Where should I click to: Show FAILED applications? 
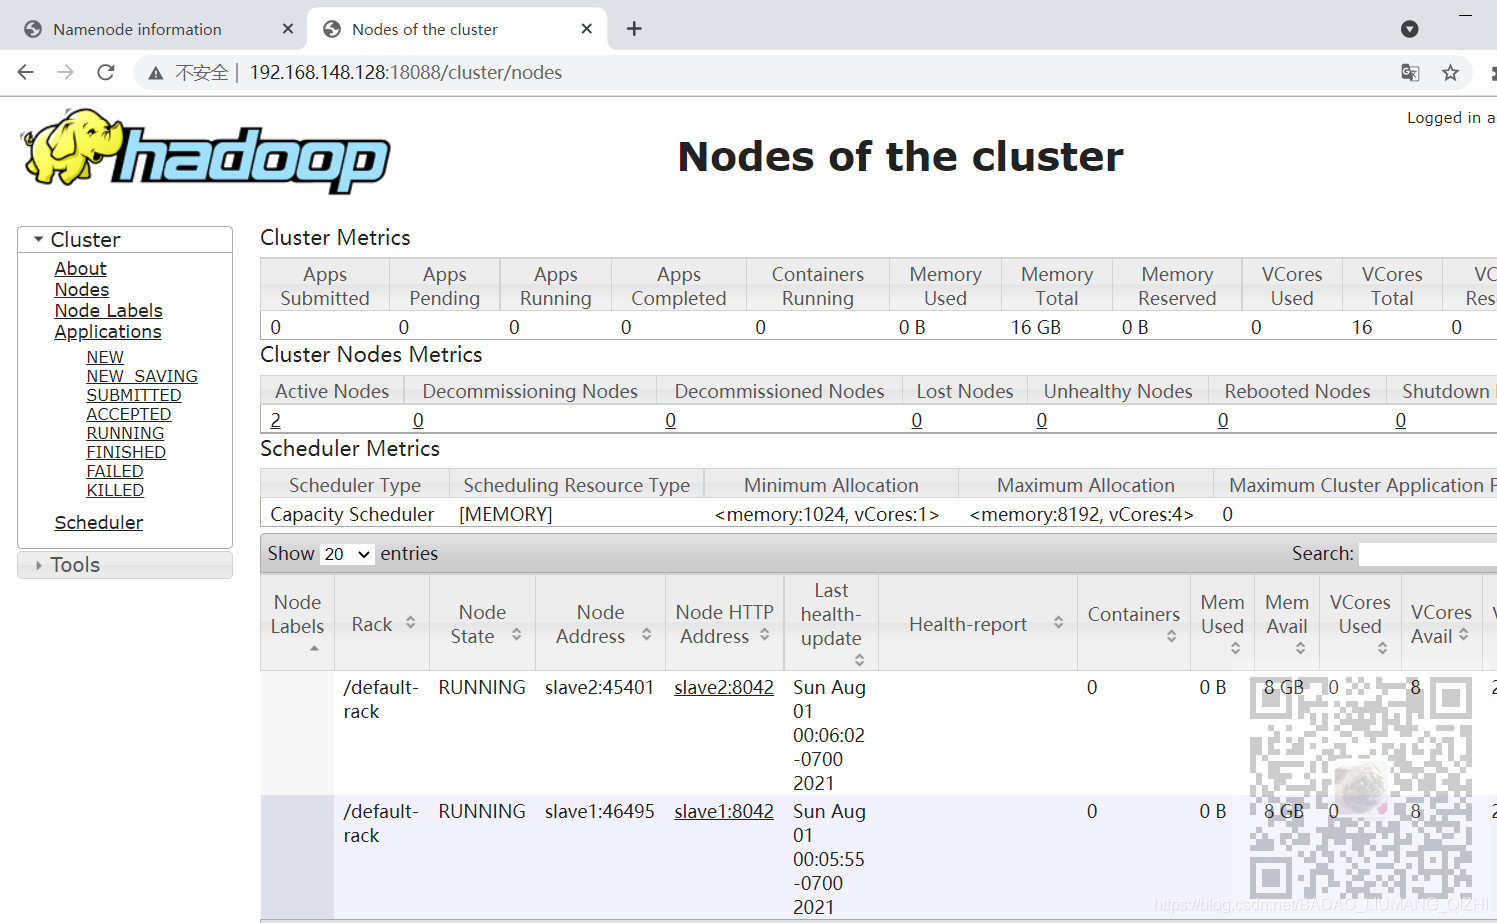pyautogui.click(x=115, y=471)
